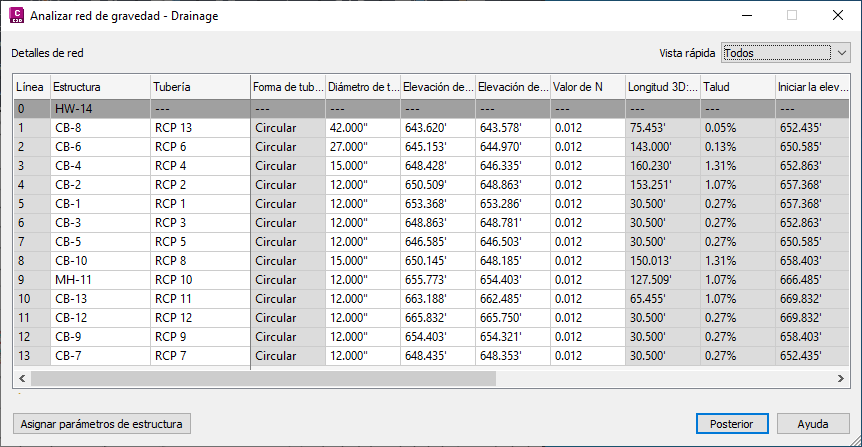Click pipe cell RCP 11
This screenshot has height=447, width=862.
[200, 299]
